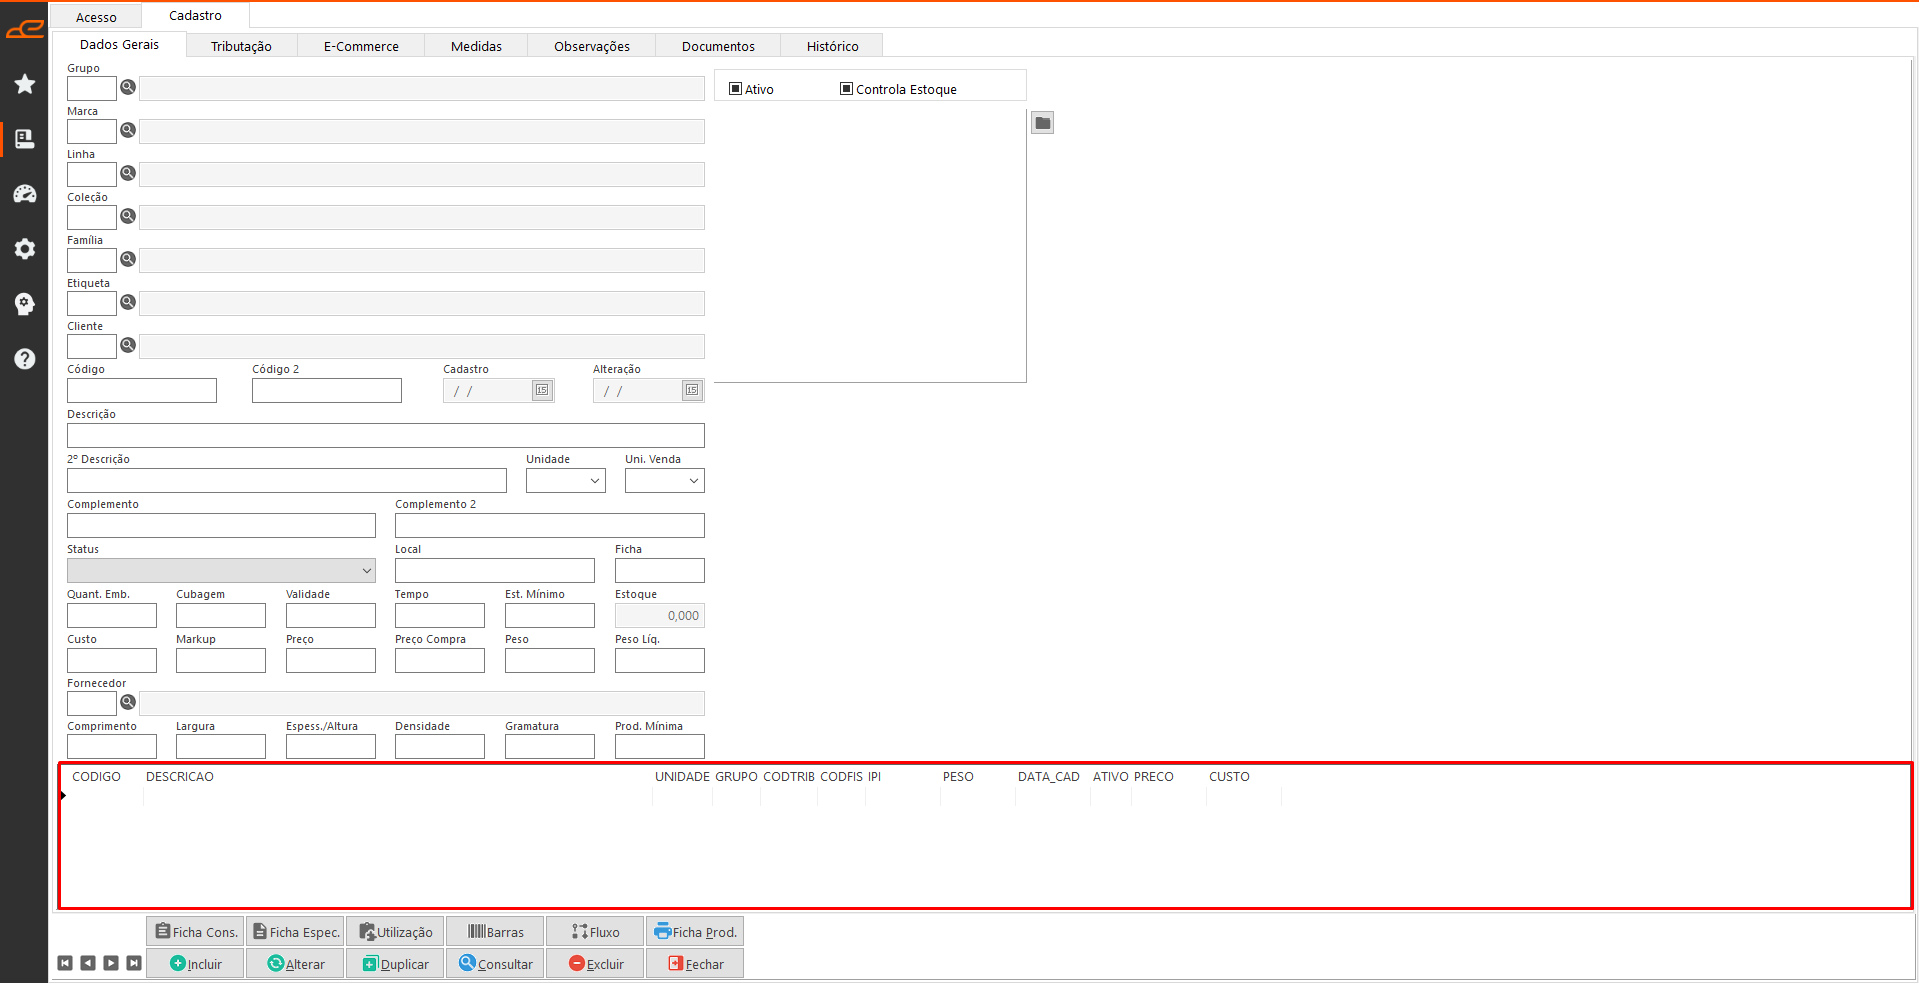Click the help question mark icon
This screenshot has height=983, width=1919.
pyautogui.click(x=25, y=359)
